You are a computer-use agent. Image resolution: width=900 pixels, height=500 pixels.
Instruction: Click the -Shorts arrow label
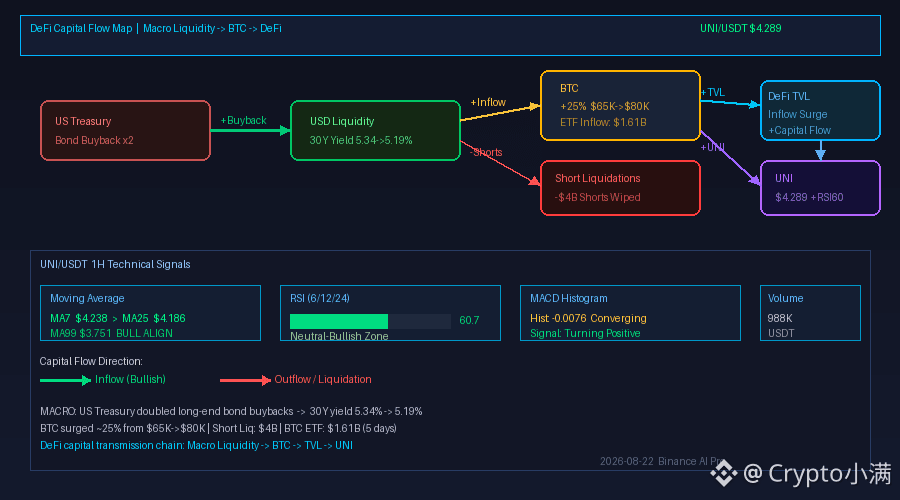click(x=486, y=152)
